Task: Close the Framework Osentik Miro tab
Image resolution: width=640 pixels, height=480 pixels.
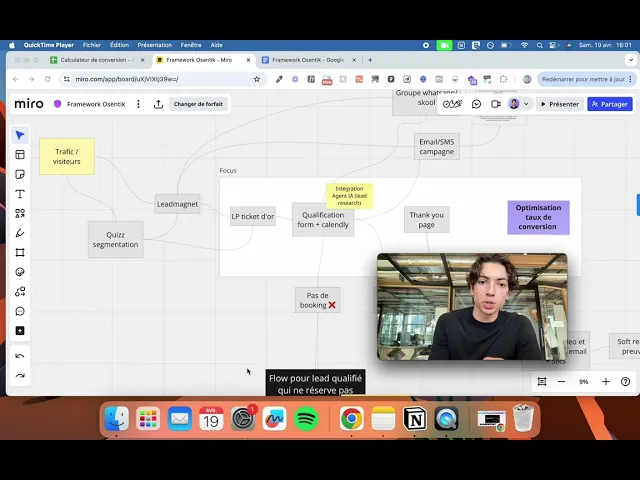Action: click(248, 60)
